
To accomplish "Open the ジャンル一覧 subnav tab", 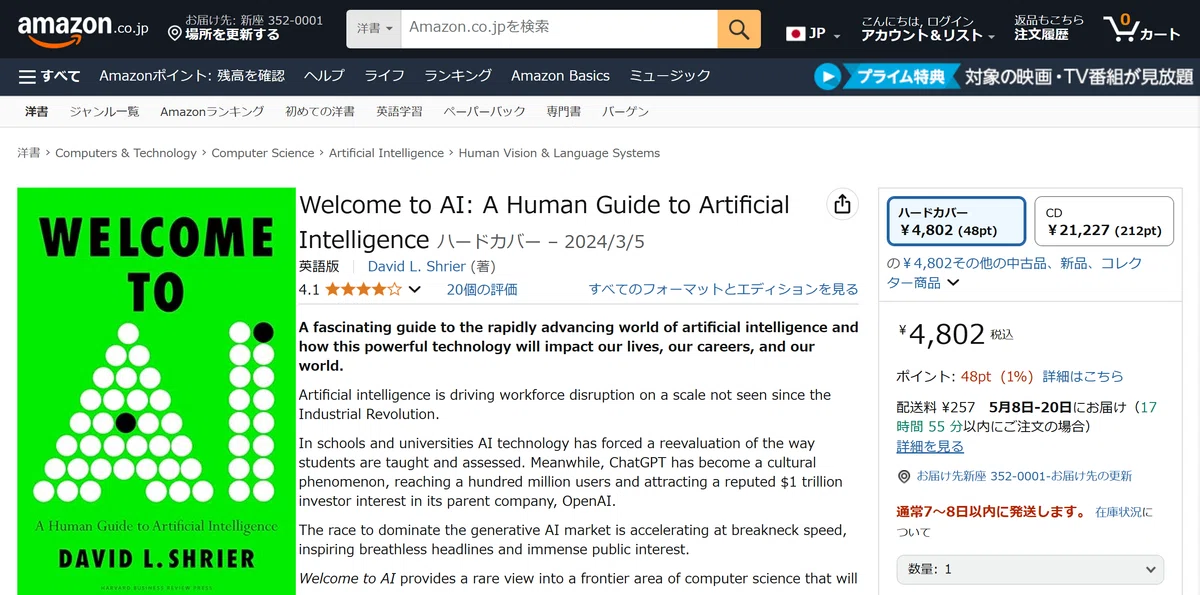I will (x=104, y=112).
